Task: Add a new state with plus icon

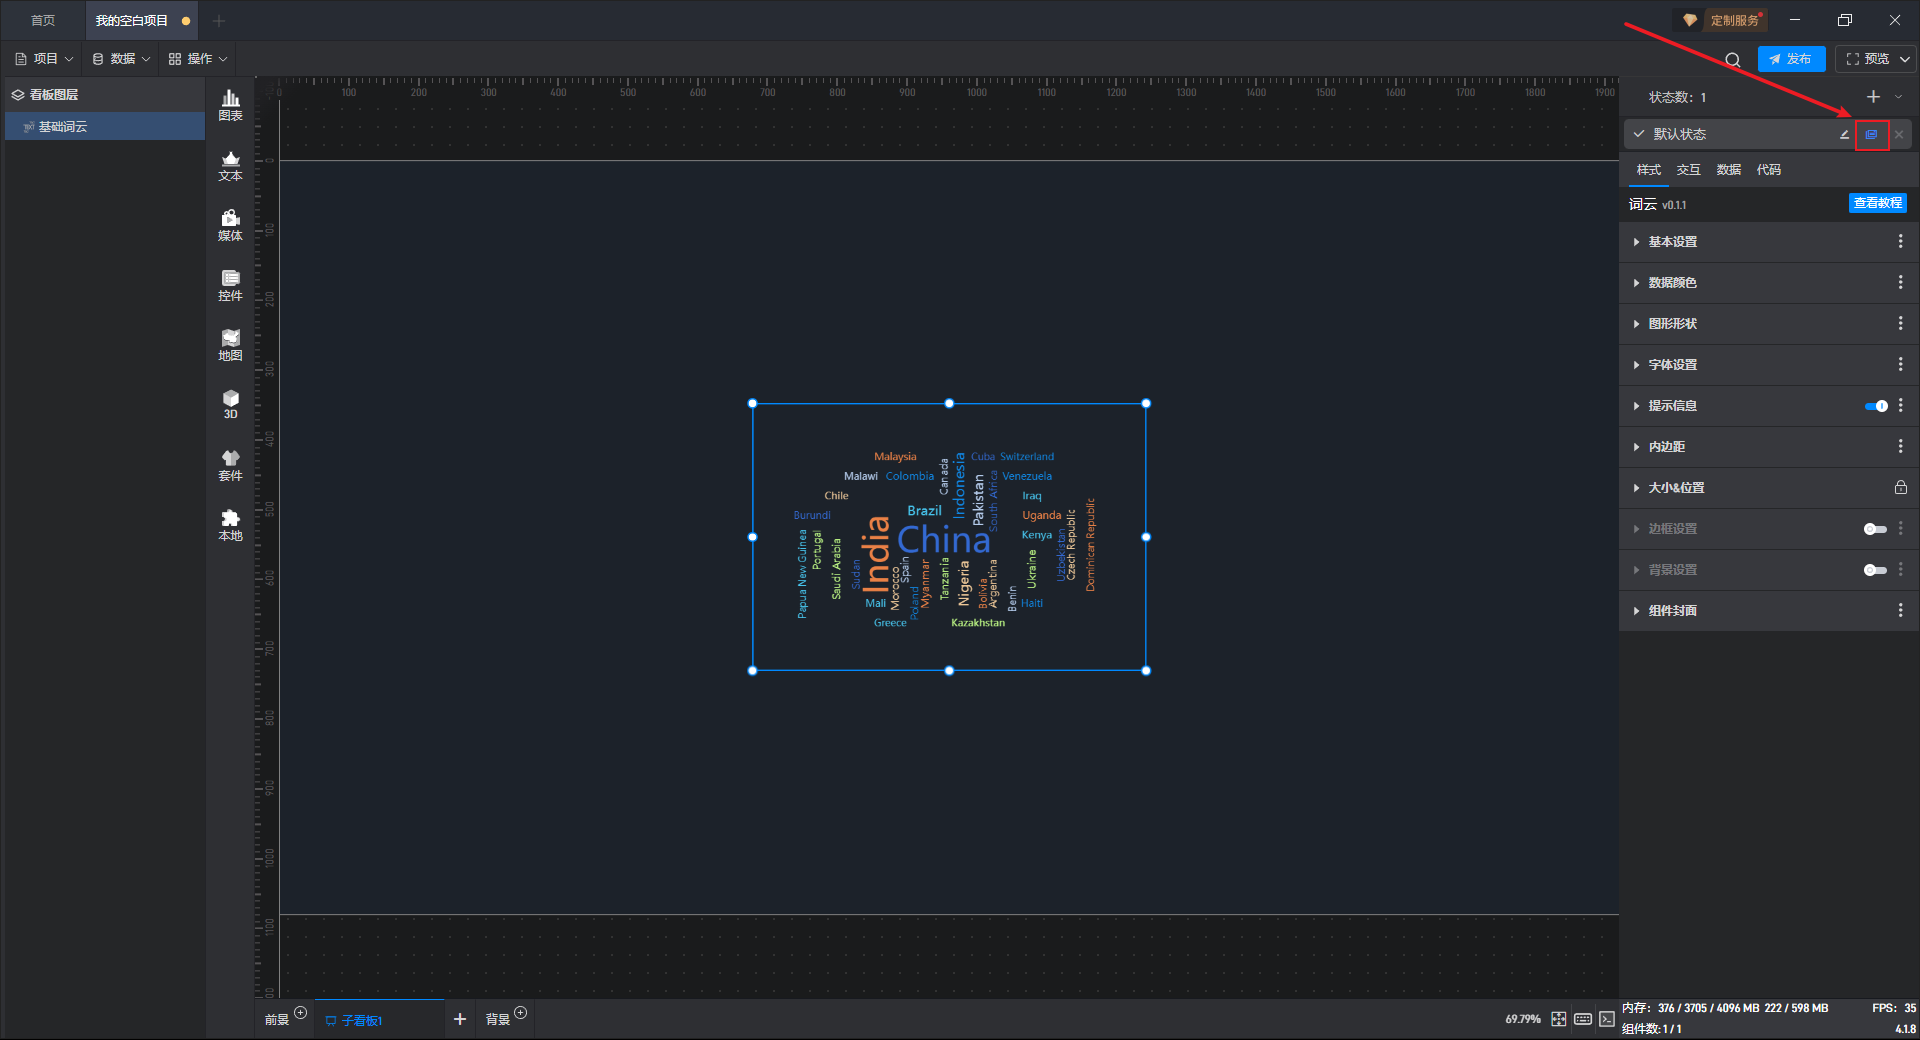Action: coord(1873,97)
